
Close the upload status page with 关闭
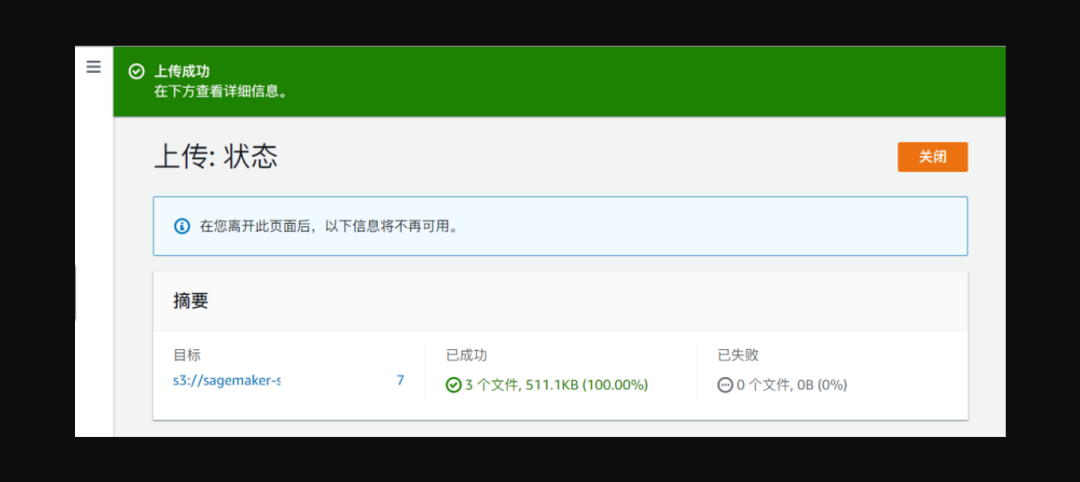pos(933,157)
